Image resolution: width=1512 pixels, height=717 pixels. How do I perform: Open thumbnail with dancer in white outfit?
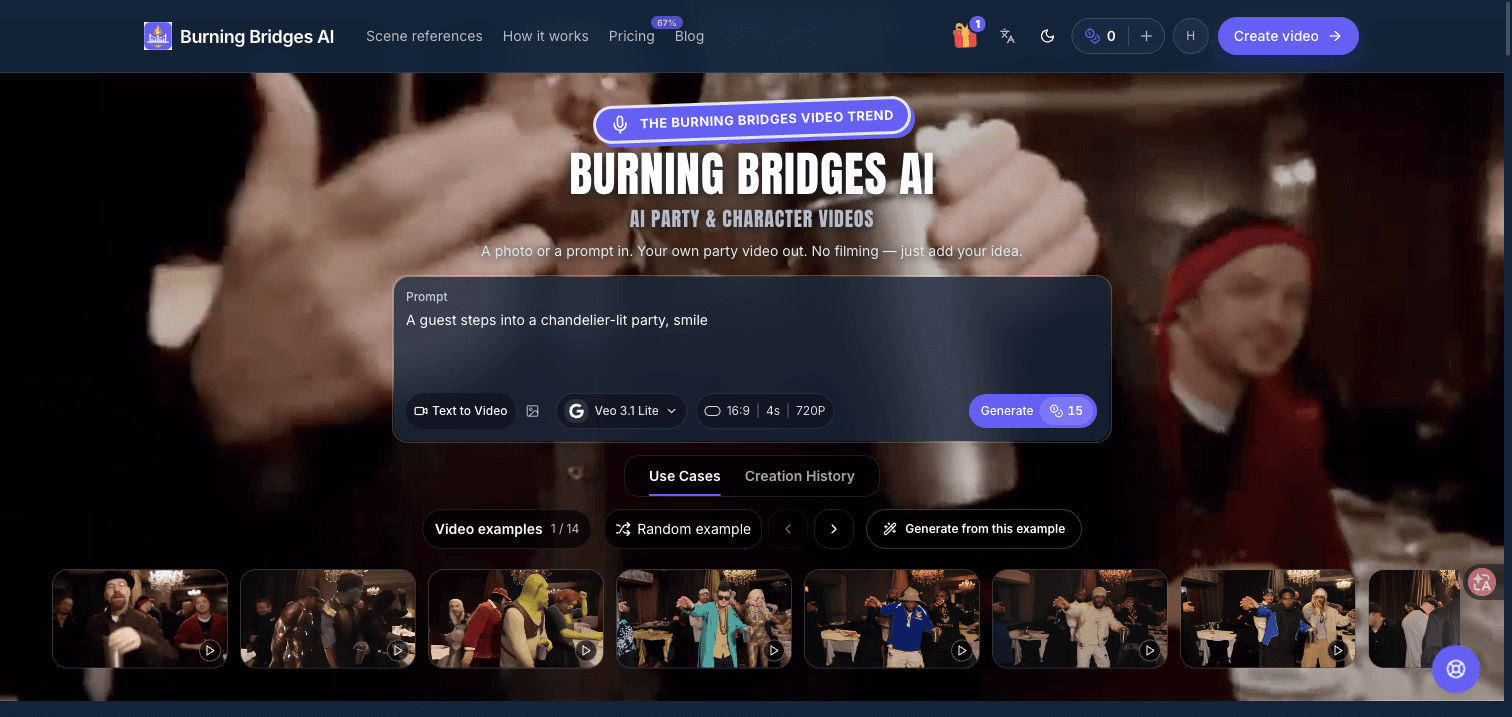click(x=1080, y=618)
